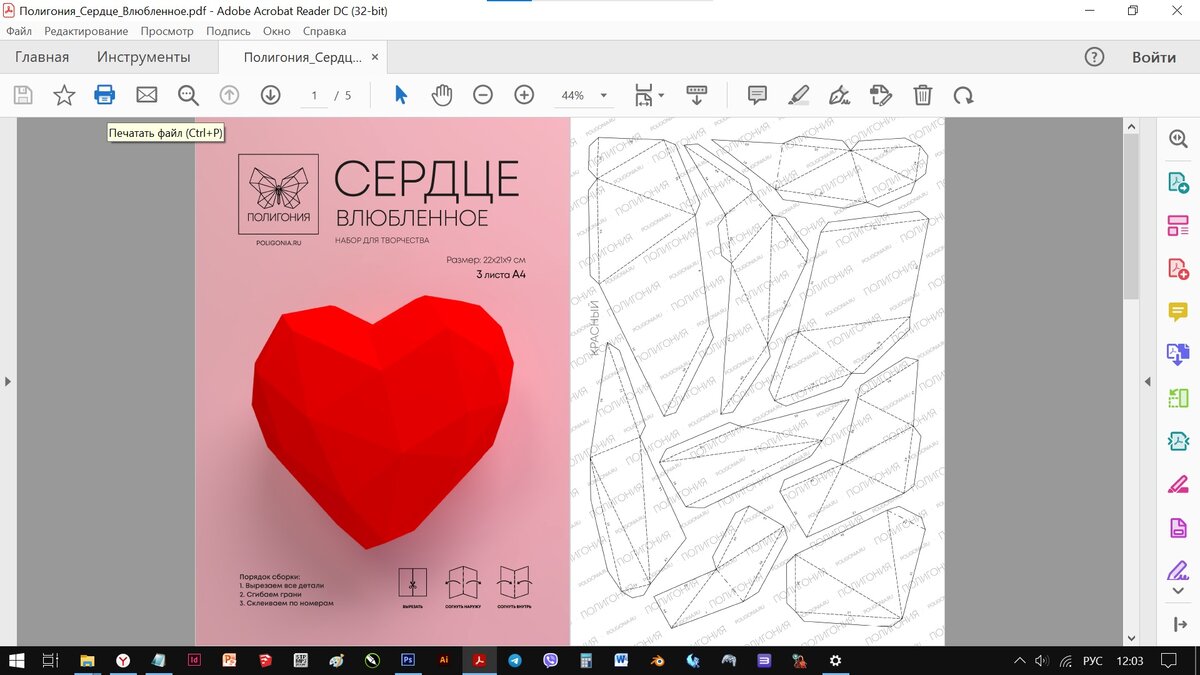1200x675 pixels.
Task: Expand more tools chevron in sidebar
Action: click(1178, 591)
